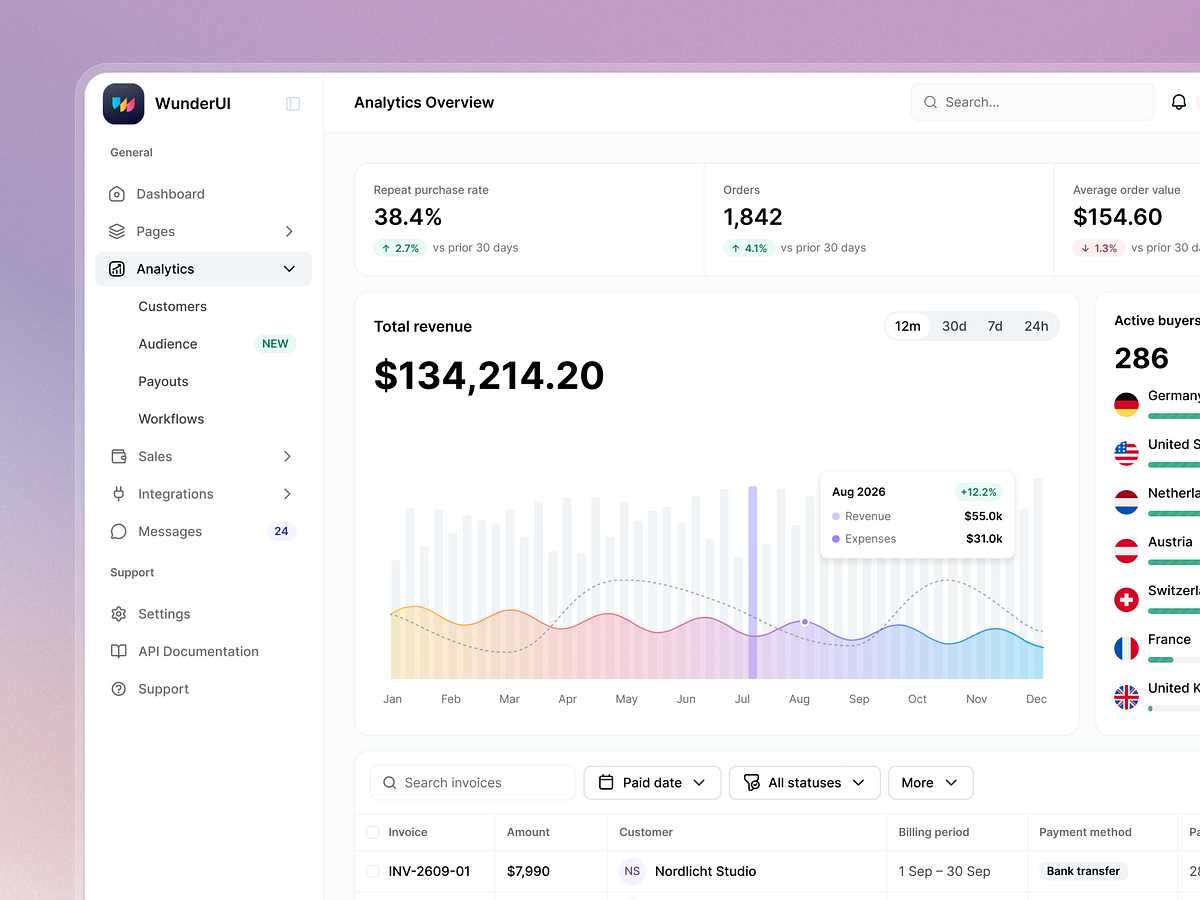Click the calendar icon on Paid date
The height and width of the screenshot is (900, 1200).
[606, 783]
